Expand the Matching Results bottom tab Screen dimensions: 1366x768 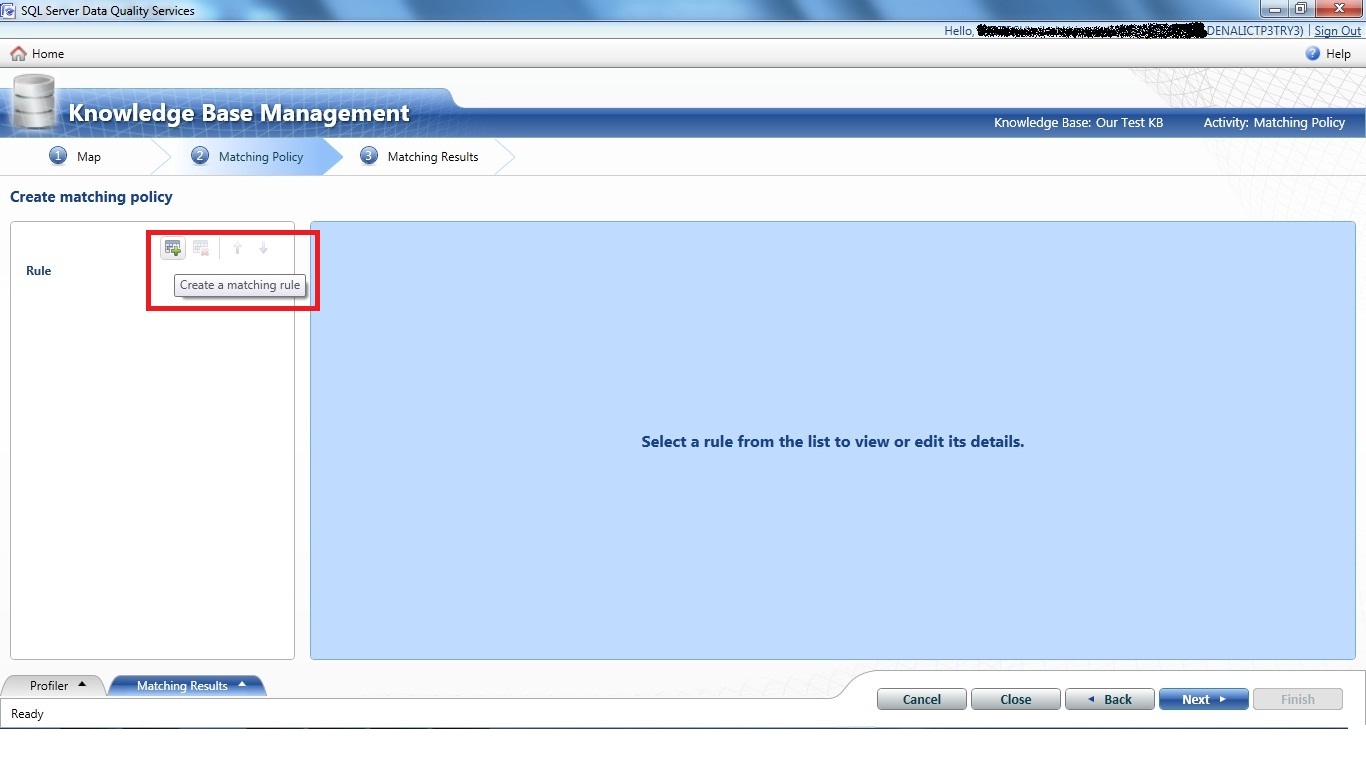(187, 685)
